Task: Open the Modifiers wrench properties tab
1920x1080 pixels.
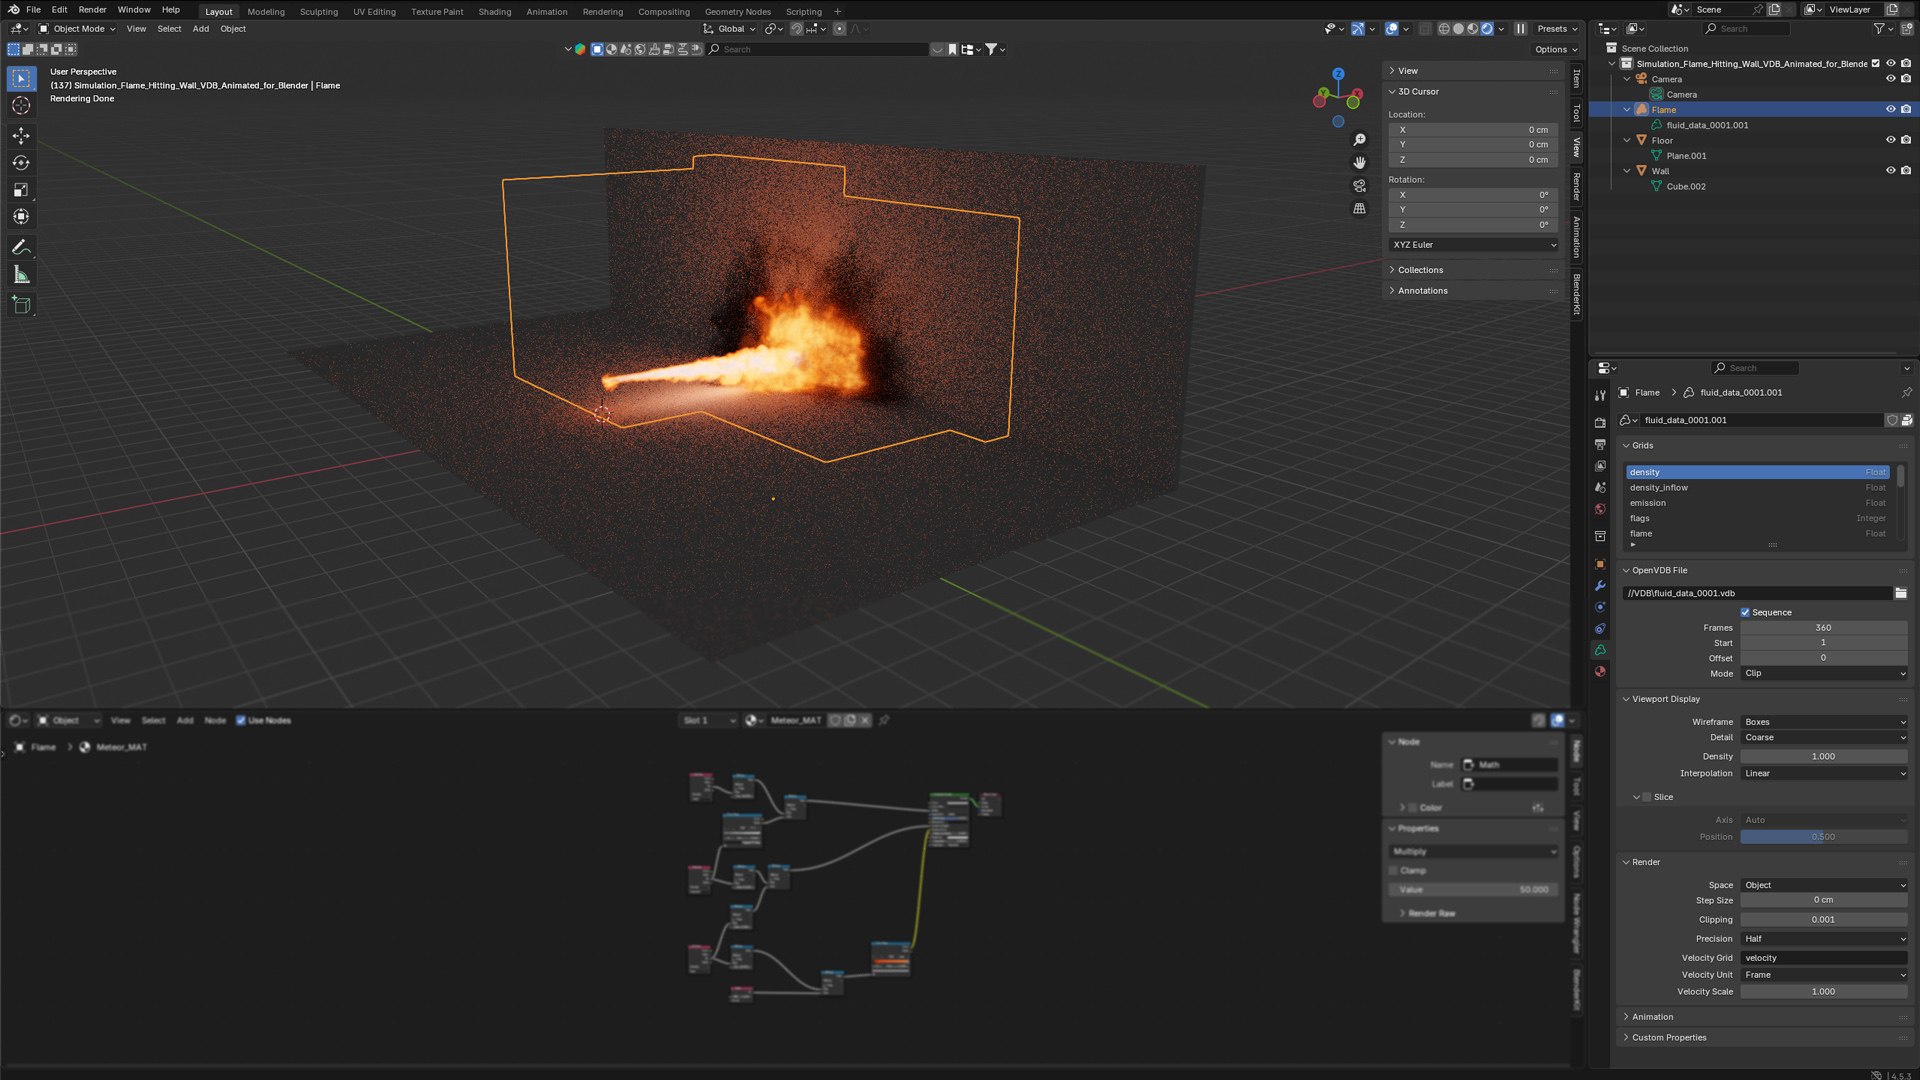Action: [1600, 586]
